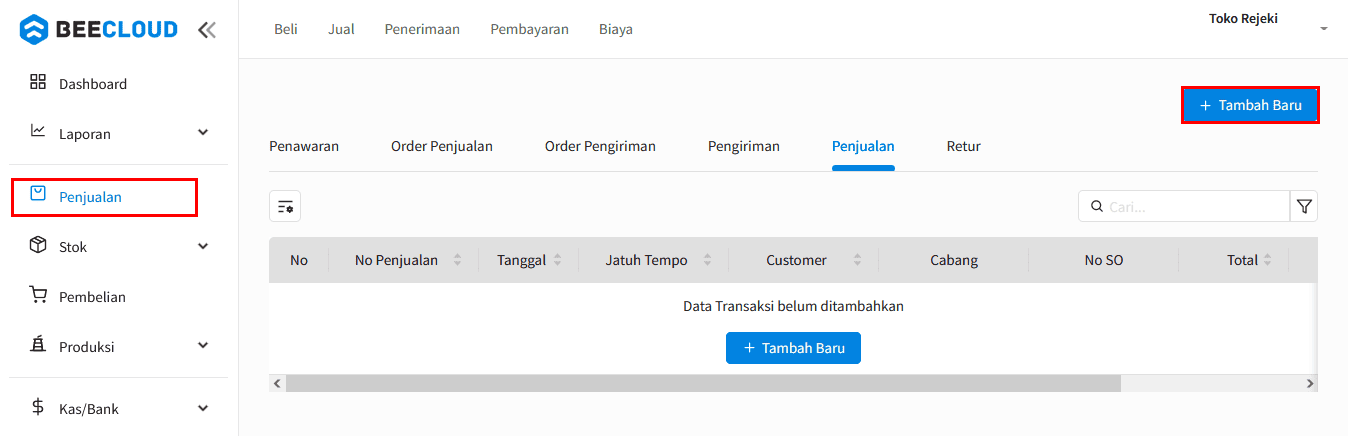Open the Pembayaran top menu

click(x=529, y=29)
